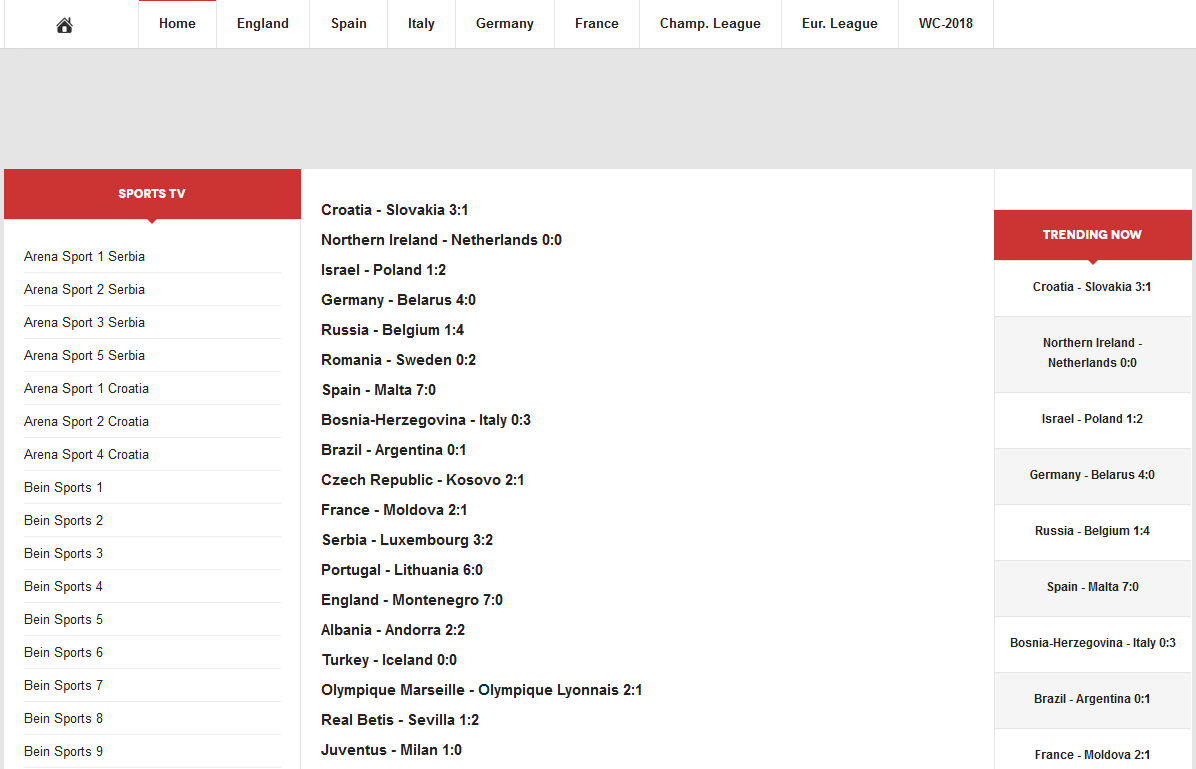Click the home icon in navigation bar
Viewport: 1196px width, 769px height.
(x=65, y=25)
